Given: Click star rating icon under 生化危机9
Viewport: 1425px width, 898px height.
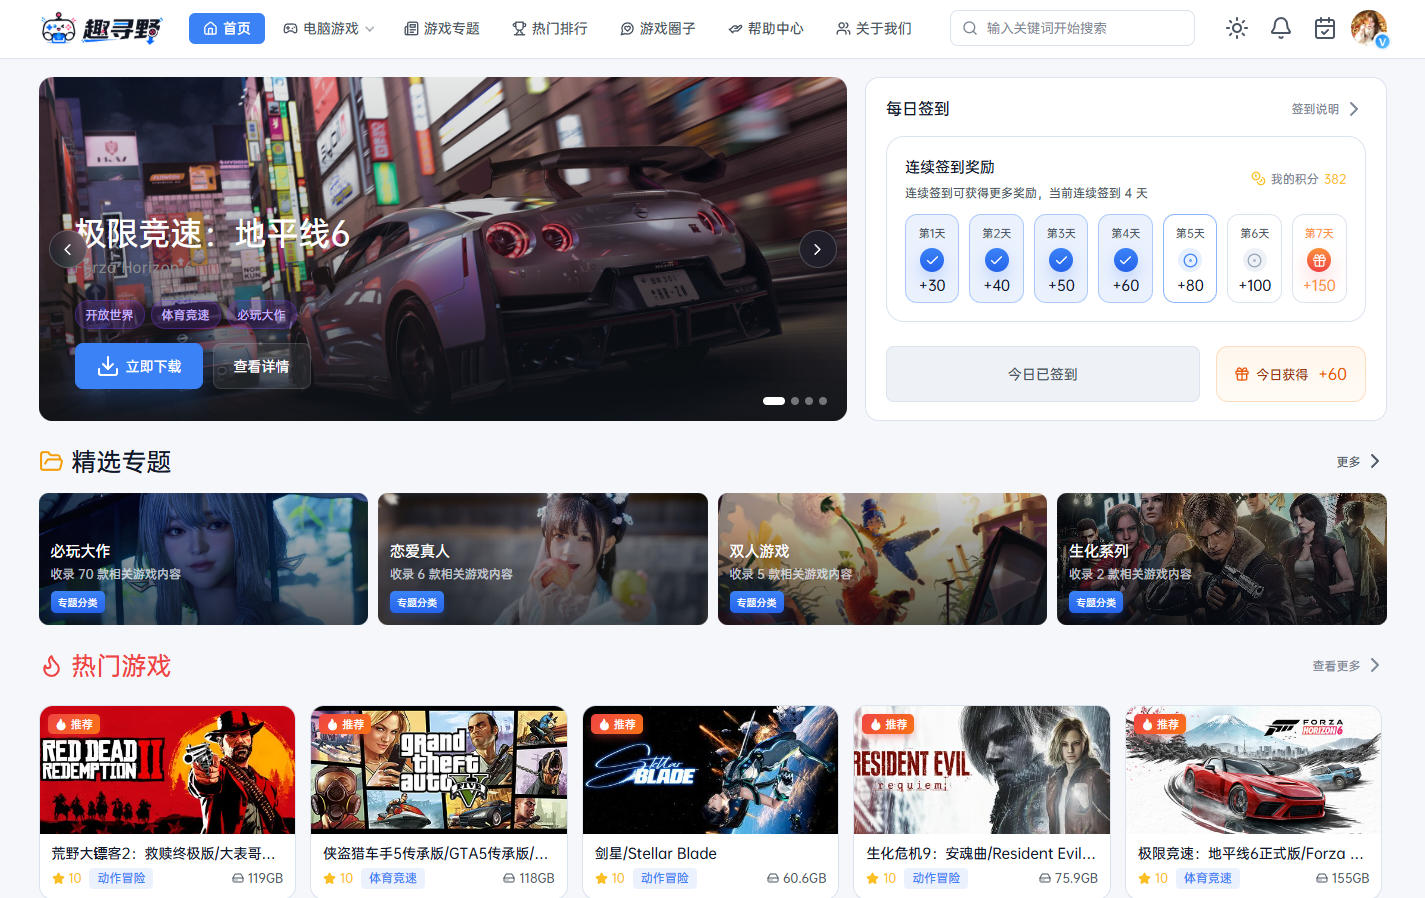Looking at the screenshot, I should (872, 878).
